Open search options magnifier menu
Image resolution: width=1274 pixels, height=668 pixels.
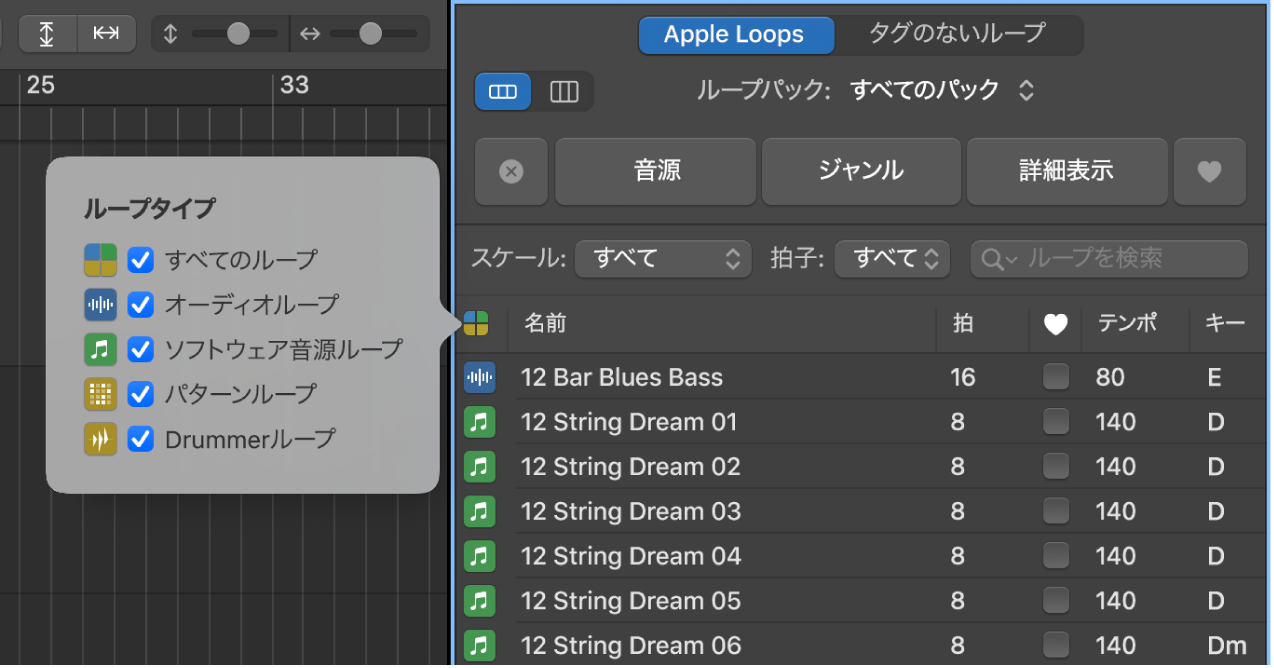(x=999, y=260)
